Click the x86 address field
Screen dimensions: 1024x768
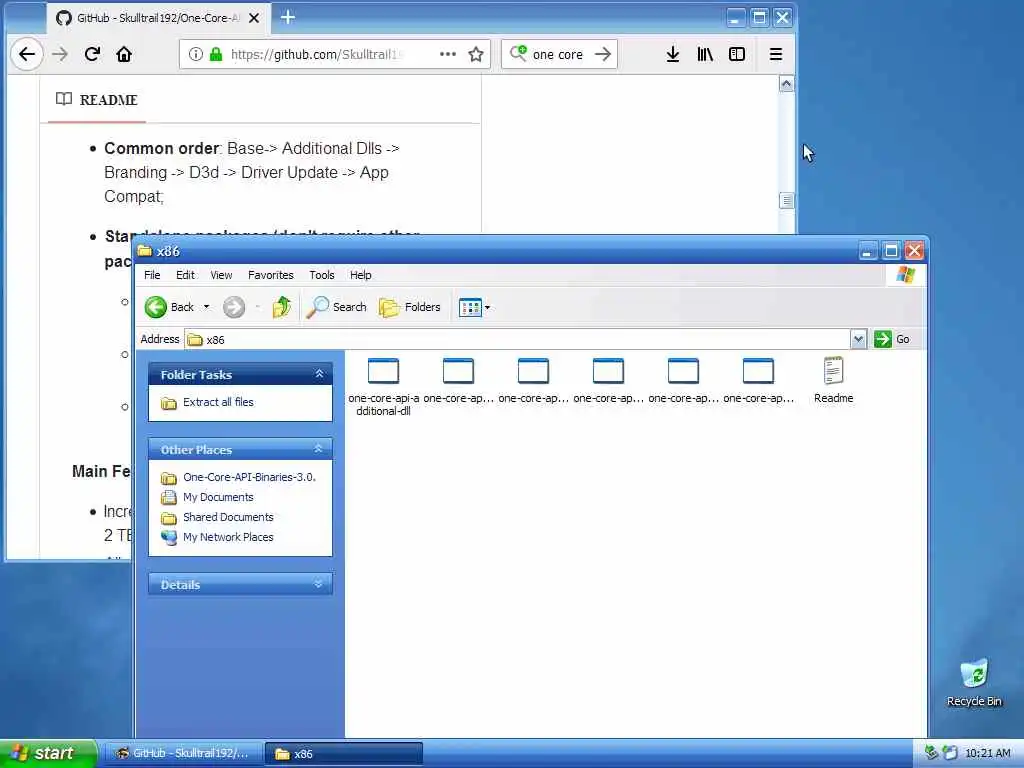pos(517,340)
